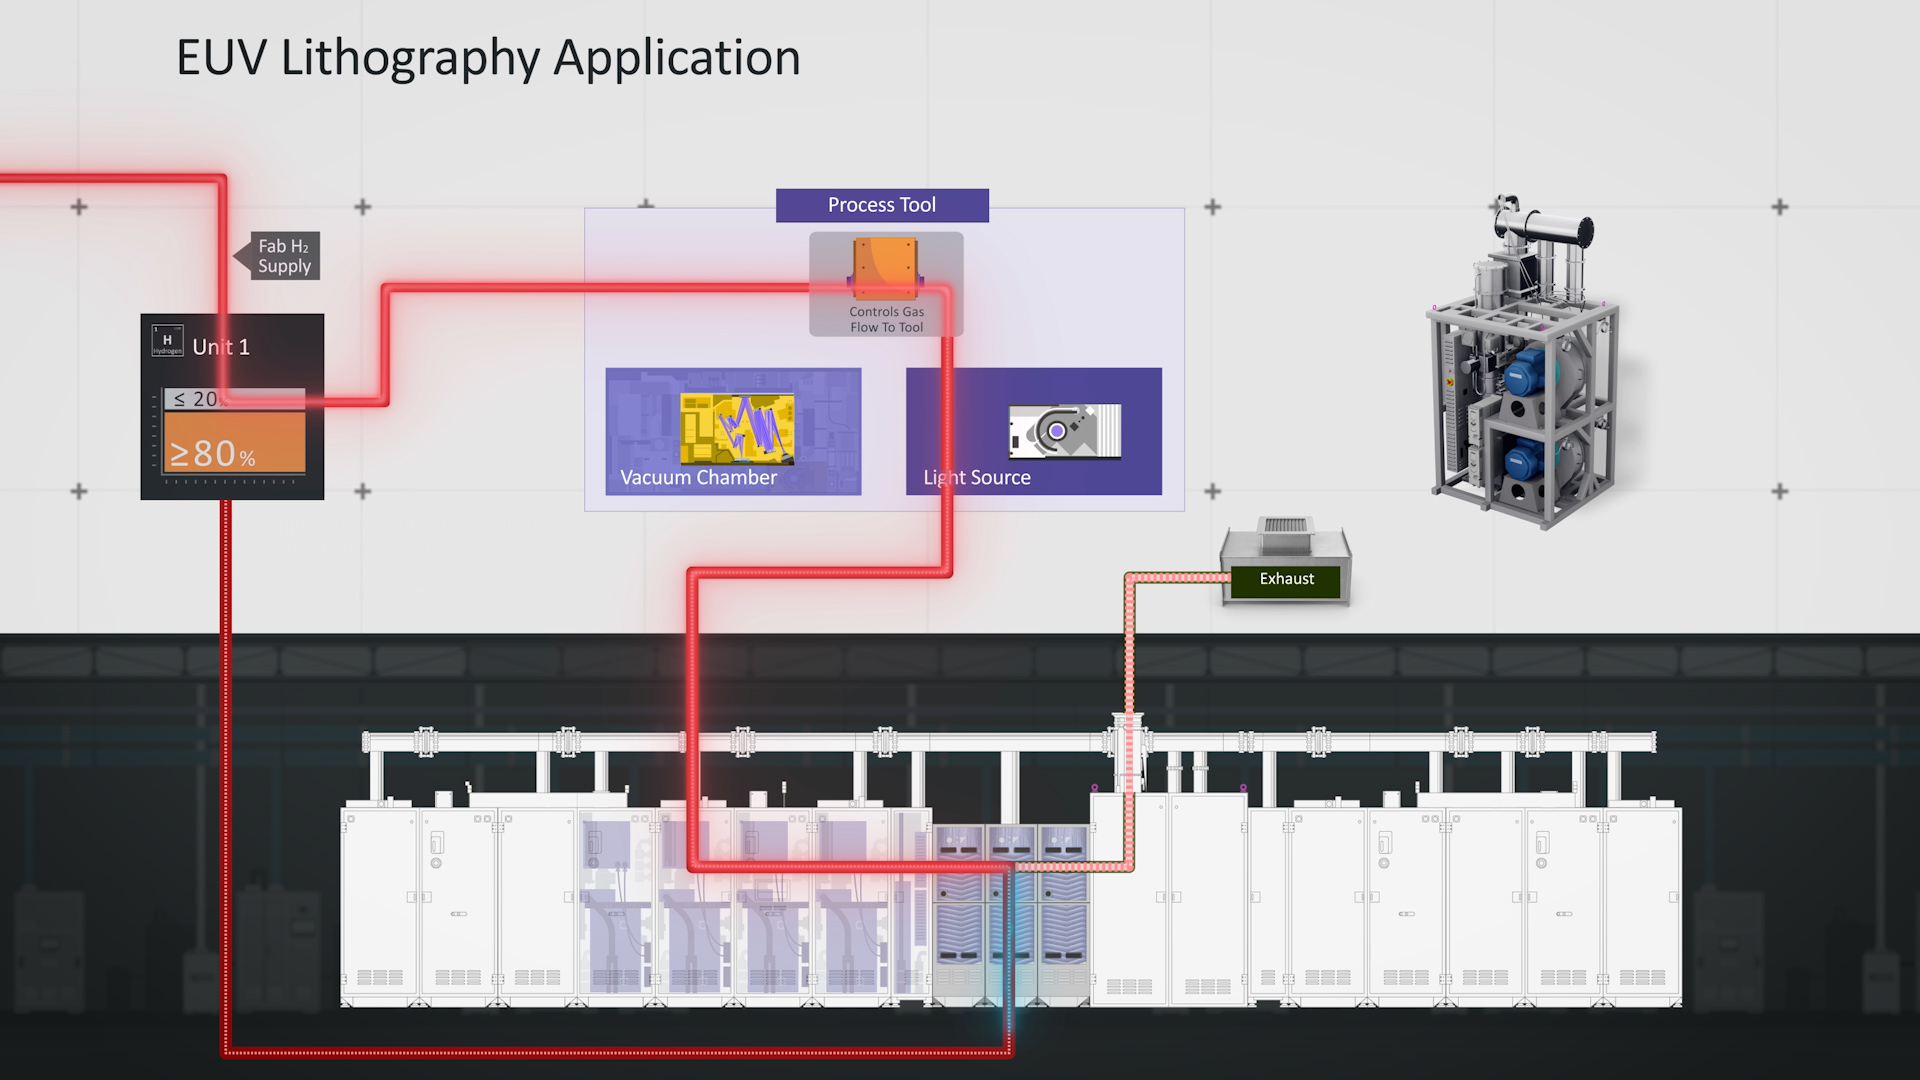Select the yellow vacuum chamber diagram
The width and height of the screenshot is (1920, 1080).
coord(737,429)
